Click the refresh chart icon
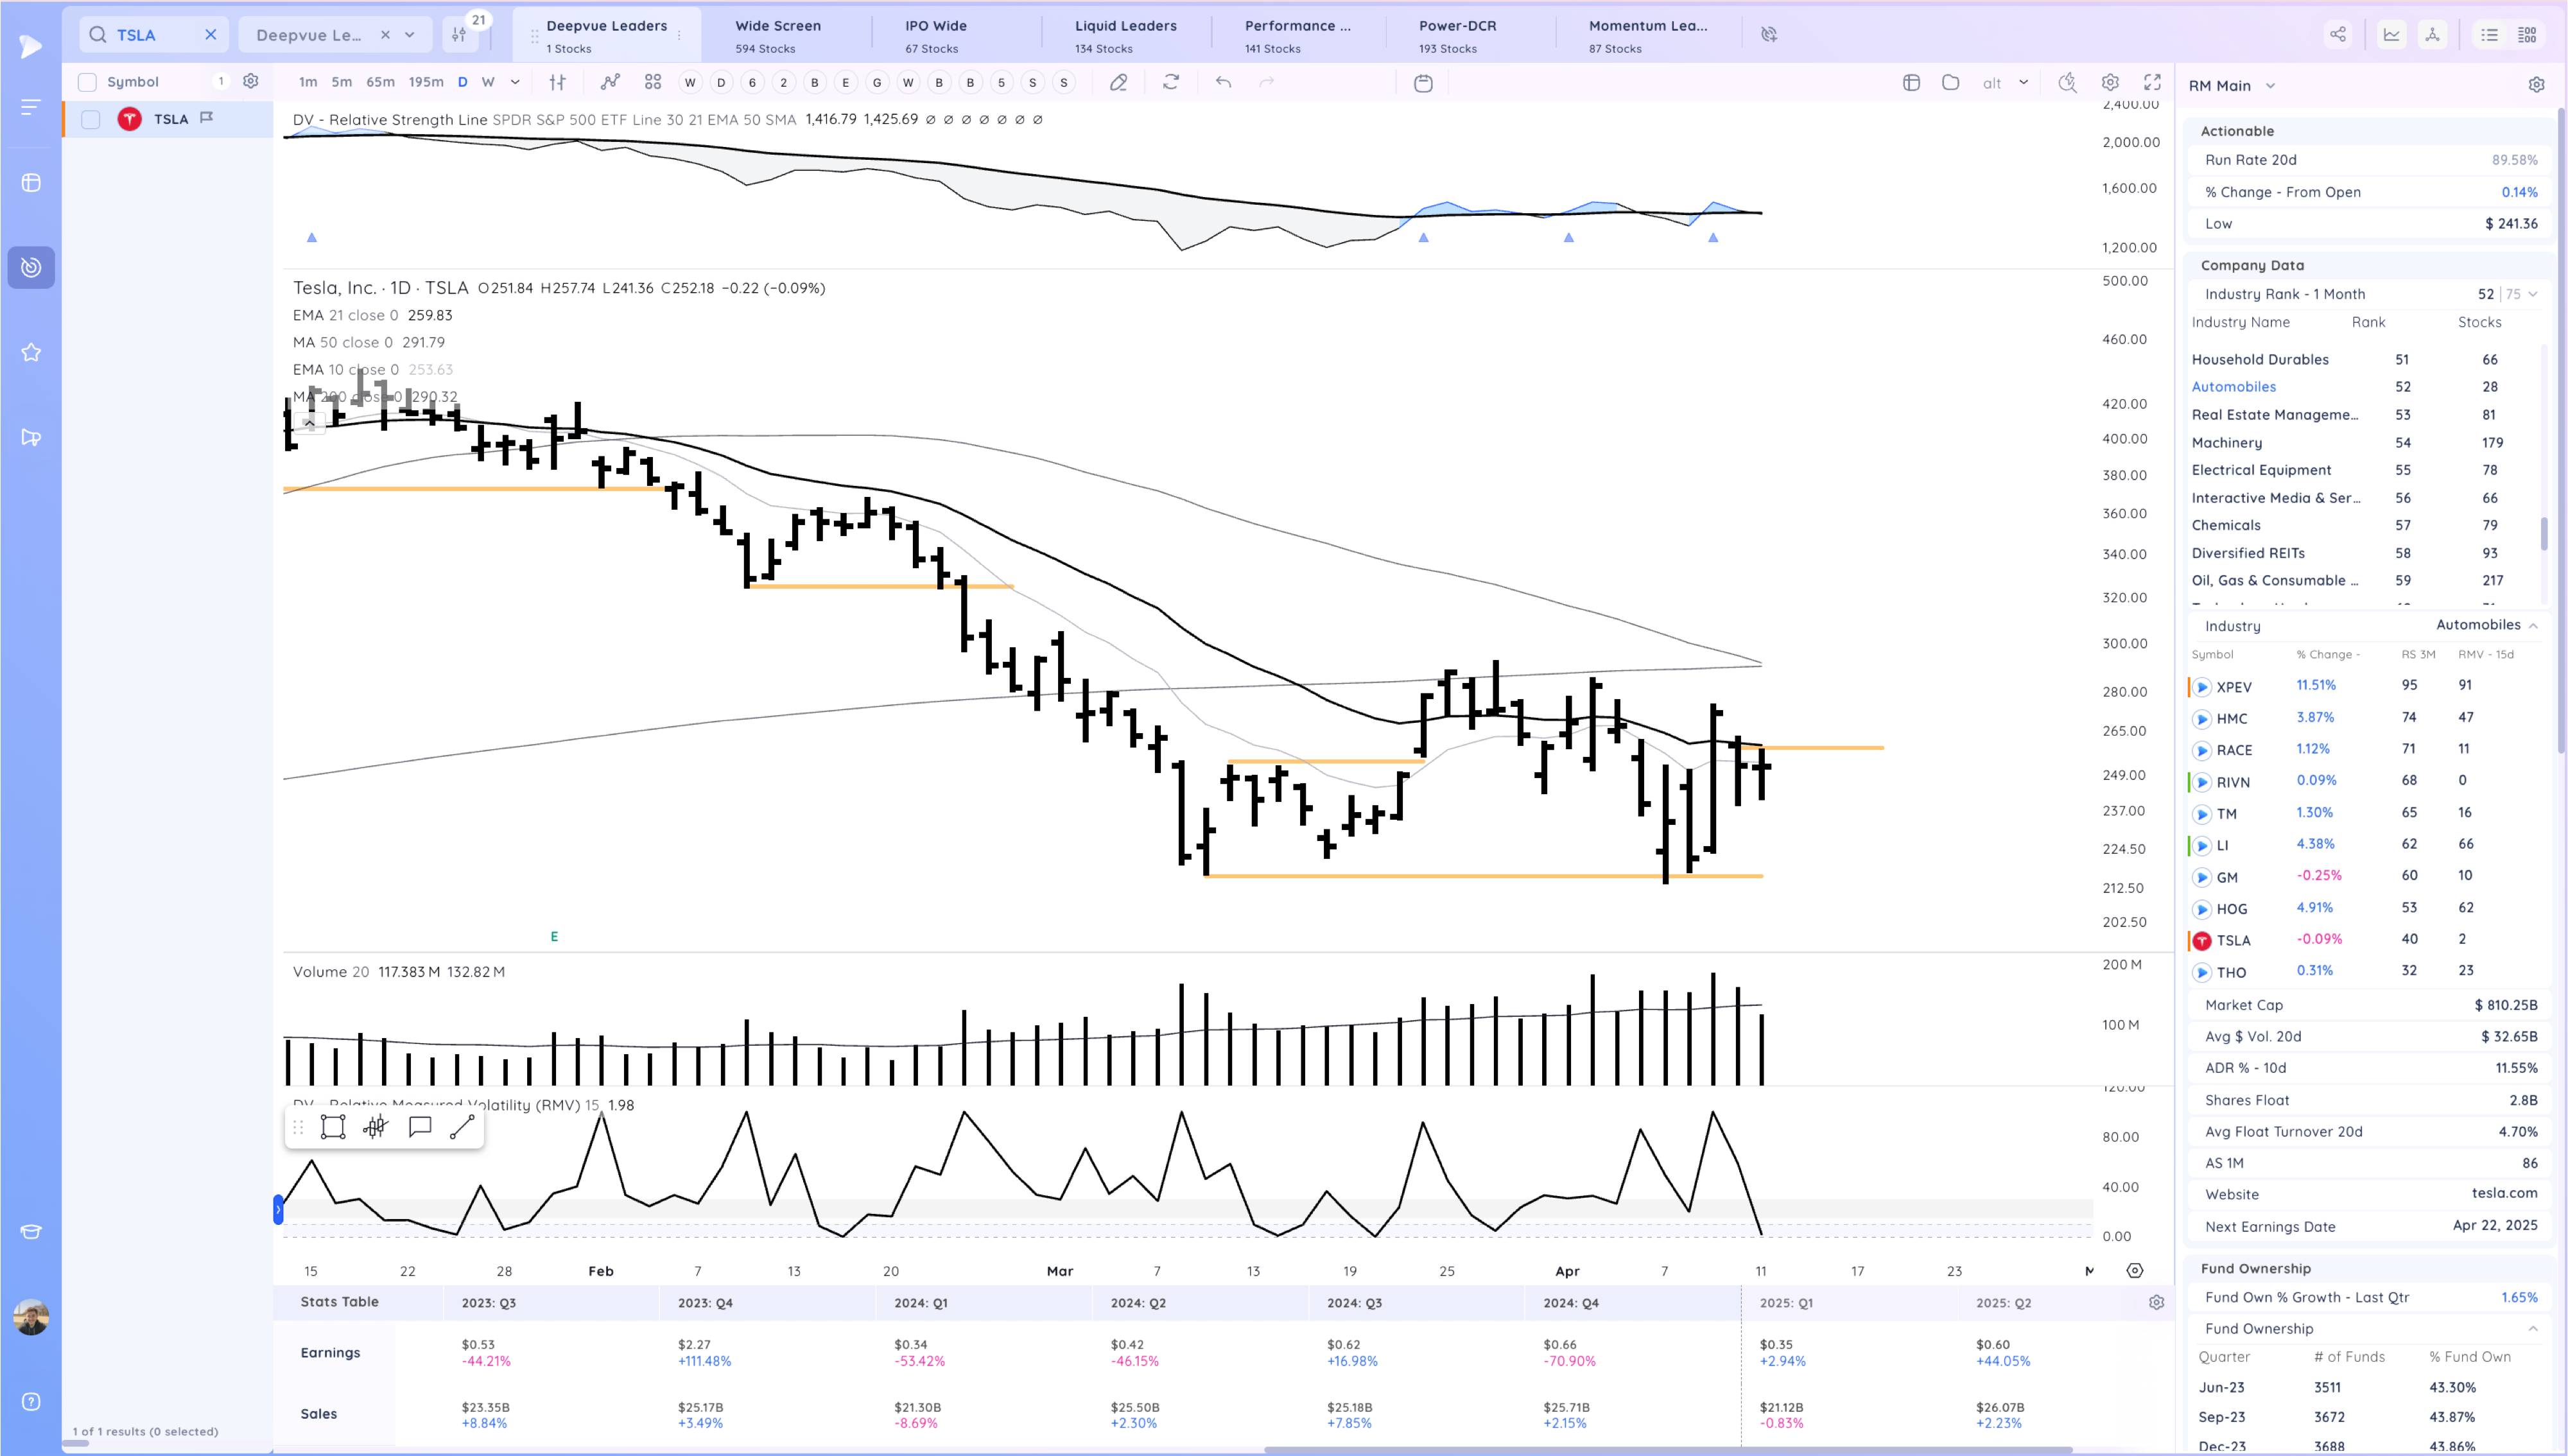Screen dimensions: 2568x1456 coord(1171,82)
